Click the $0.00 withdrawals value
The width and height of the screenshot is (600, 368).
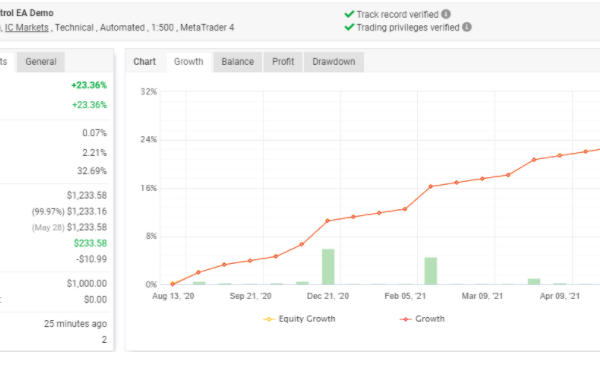[95, 300]
